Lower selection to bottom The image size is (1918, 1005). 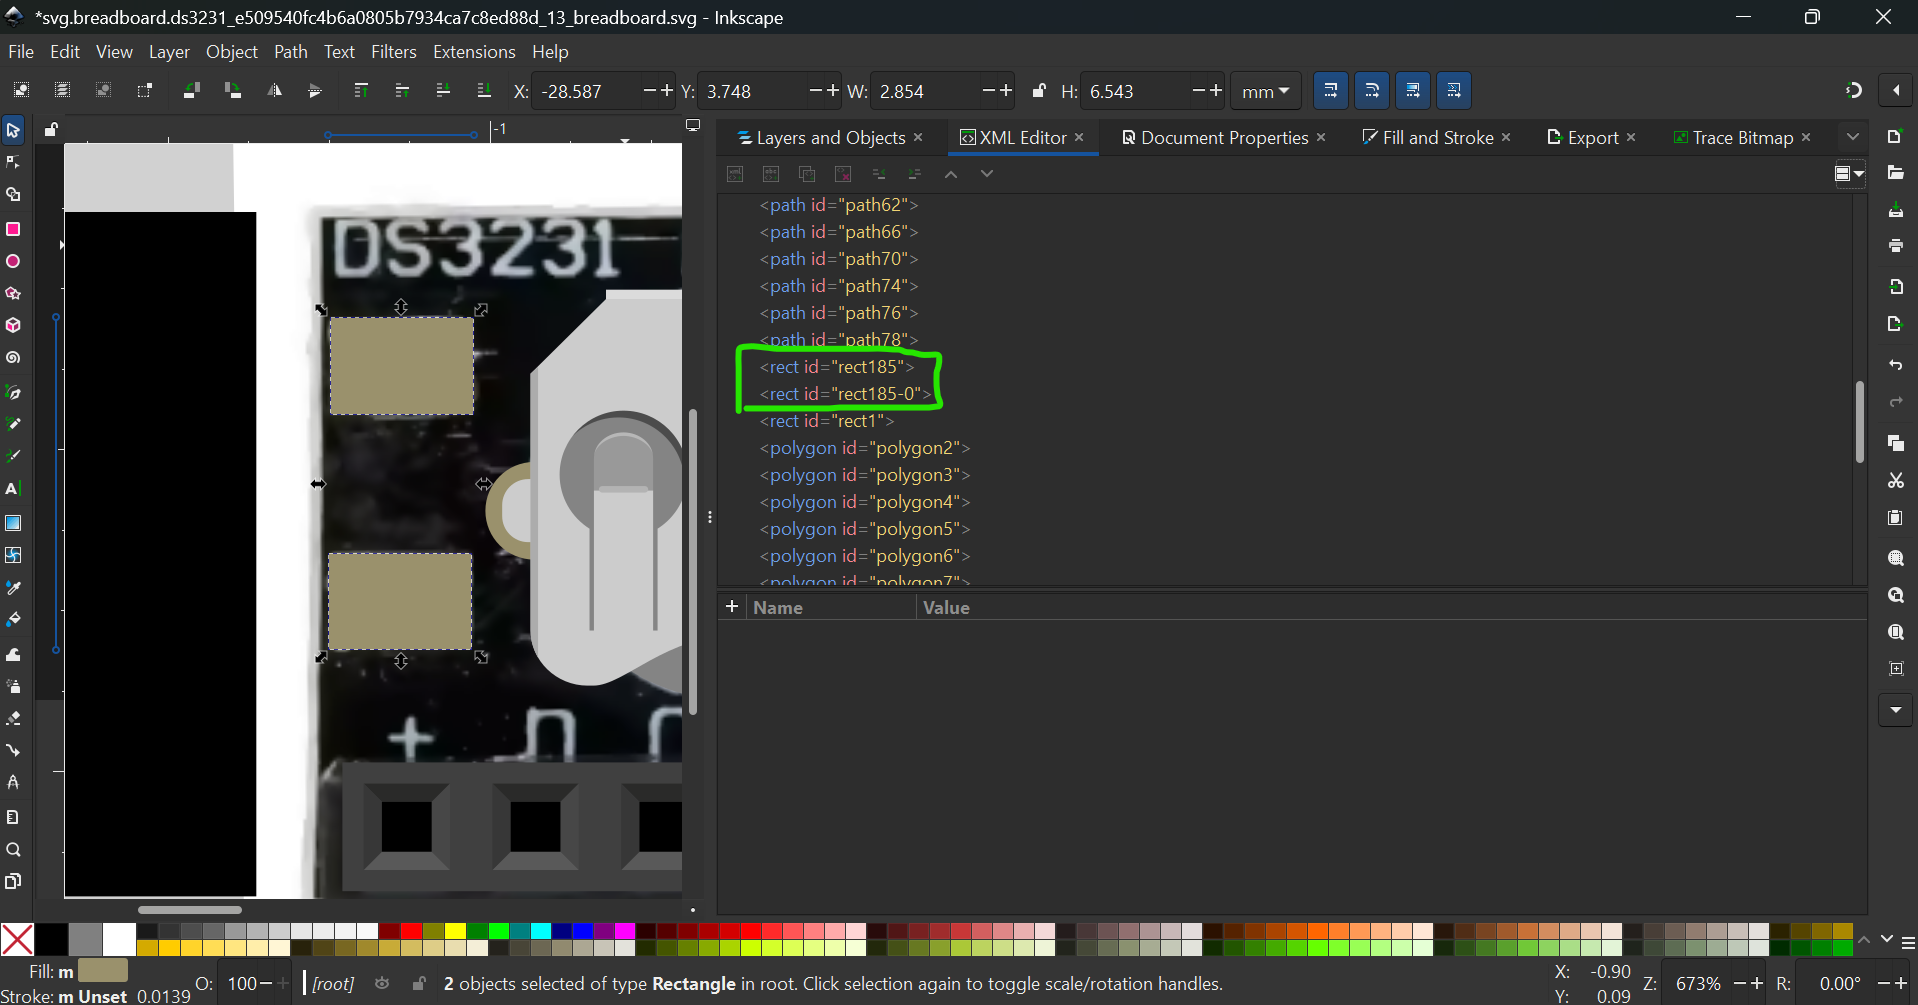[x=484, y=91]
